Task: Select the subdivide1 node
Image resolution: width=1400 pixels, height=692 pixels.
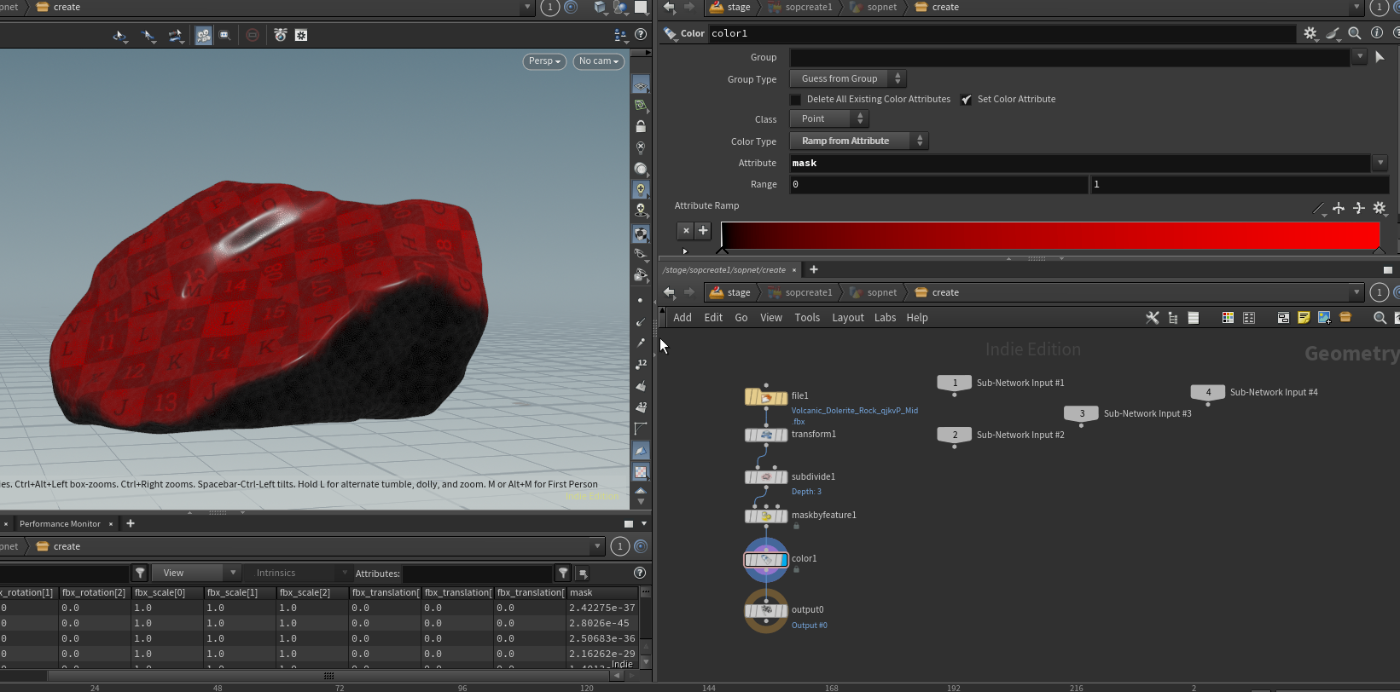Action: [766, 477]
